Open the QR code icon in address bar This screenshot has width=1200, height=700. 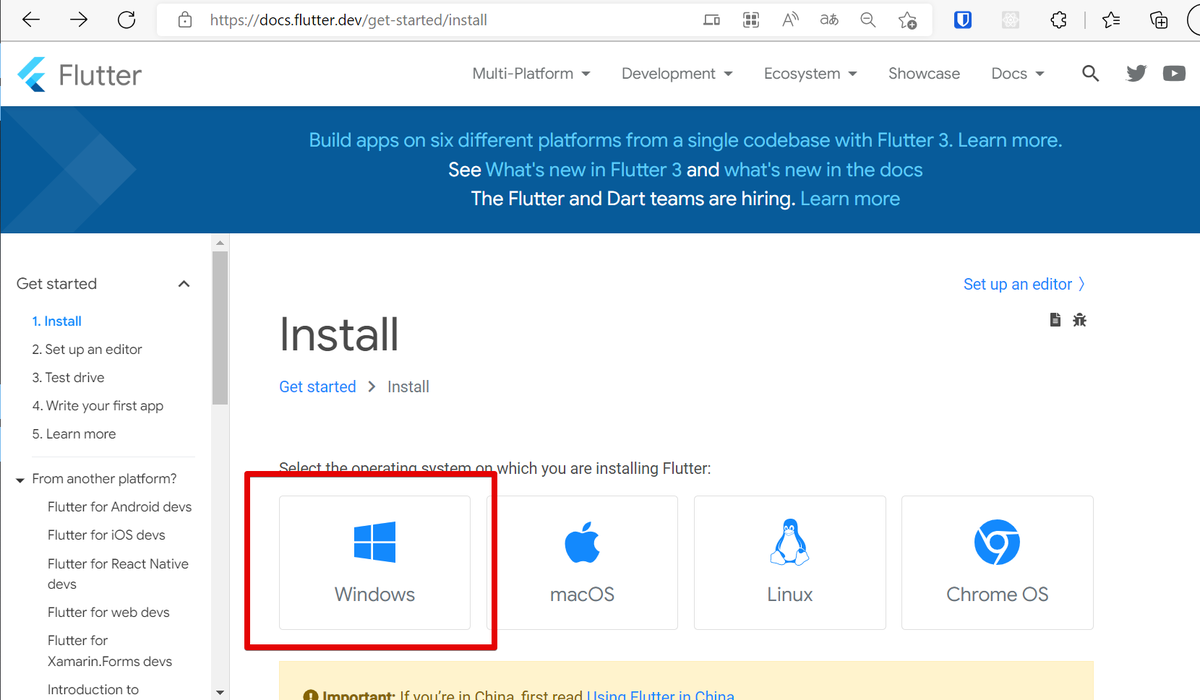(751, 20)
